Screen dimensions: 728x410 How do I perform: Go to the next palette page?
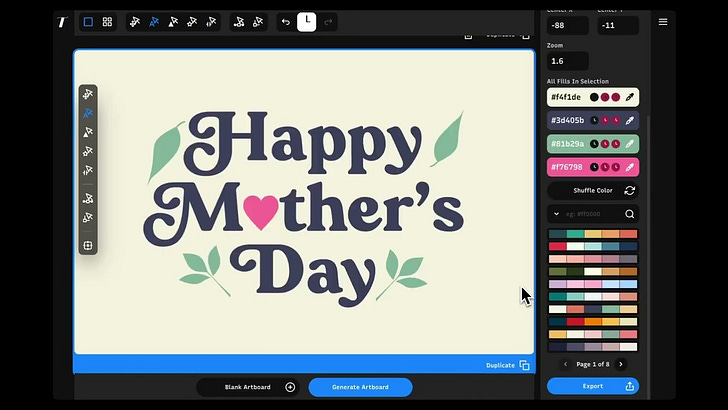tap(621, 364)
